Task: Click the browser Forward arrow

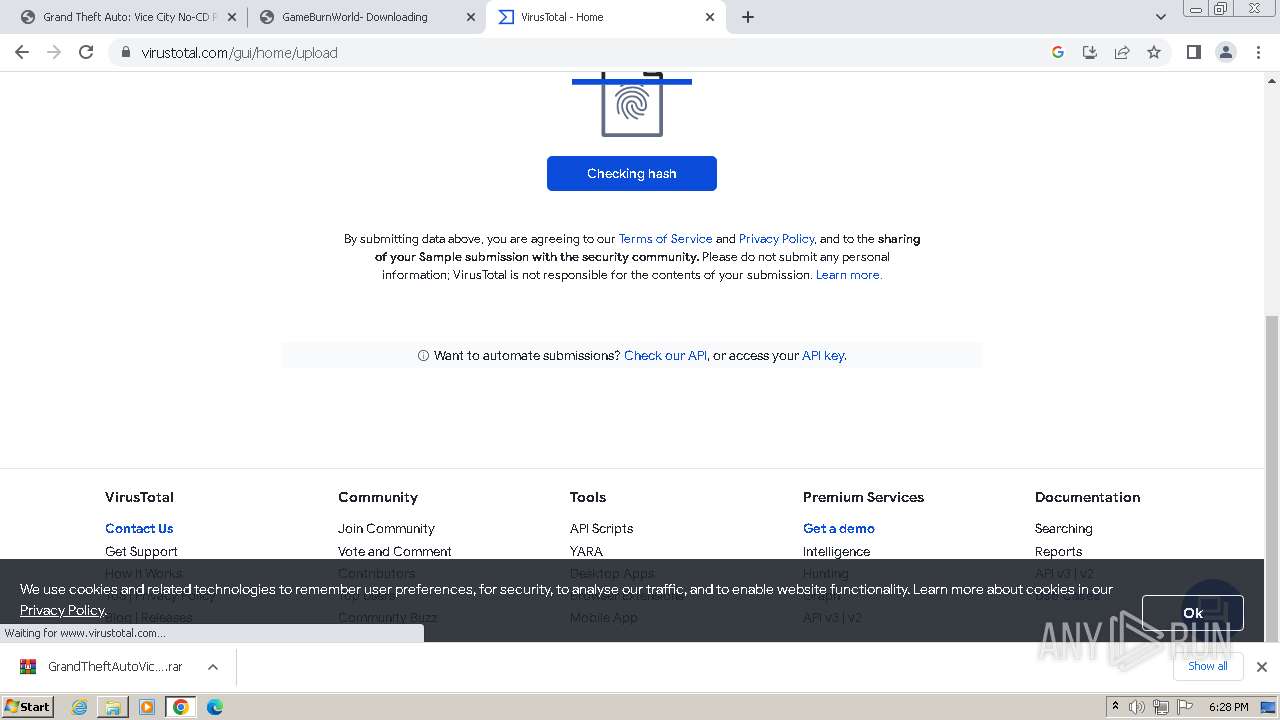Action: click(x=54, y=52)
